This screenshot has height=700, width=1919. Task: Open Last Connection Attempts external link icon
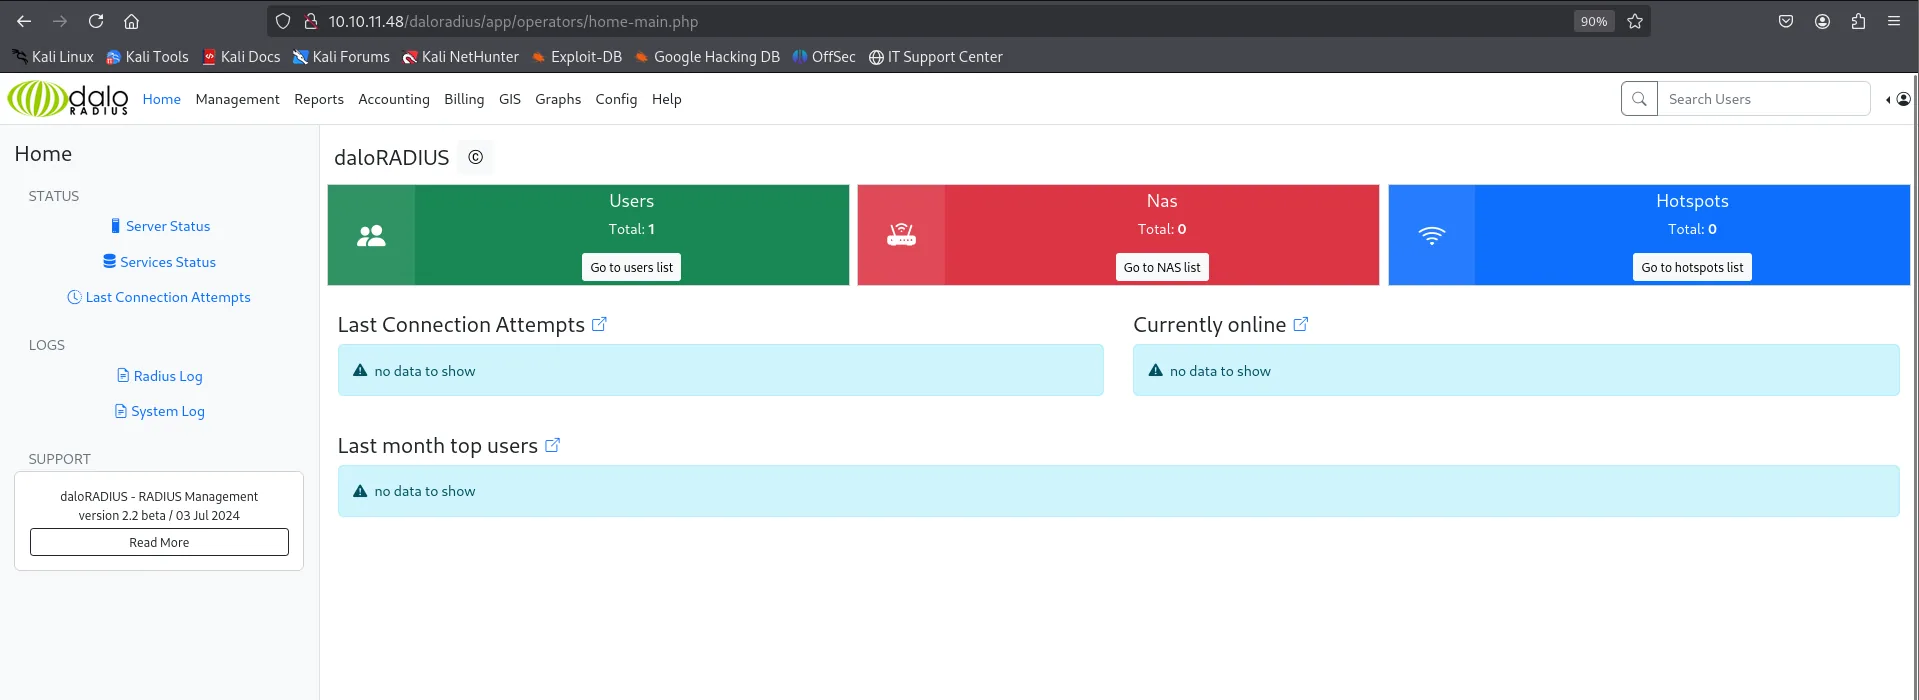pyautogui.click(x=599, y=324)
